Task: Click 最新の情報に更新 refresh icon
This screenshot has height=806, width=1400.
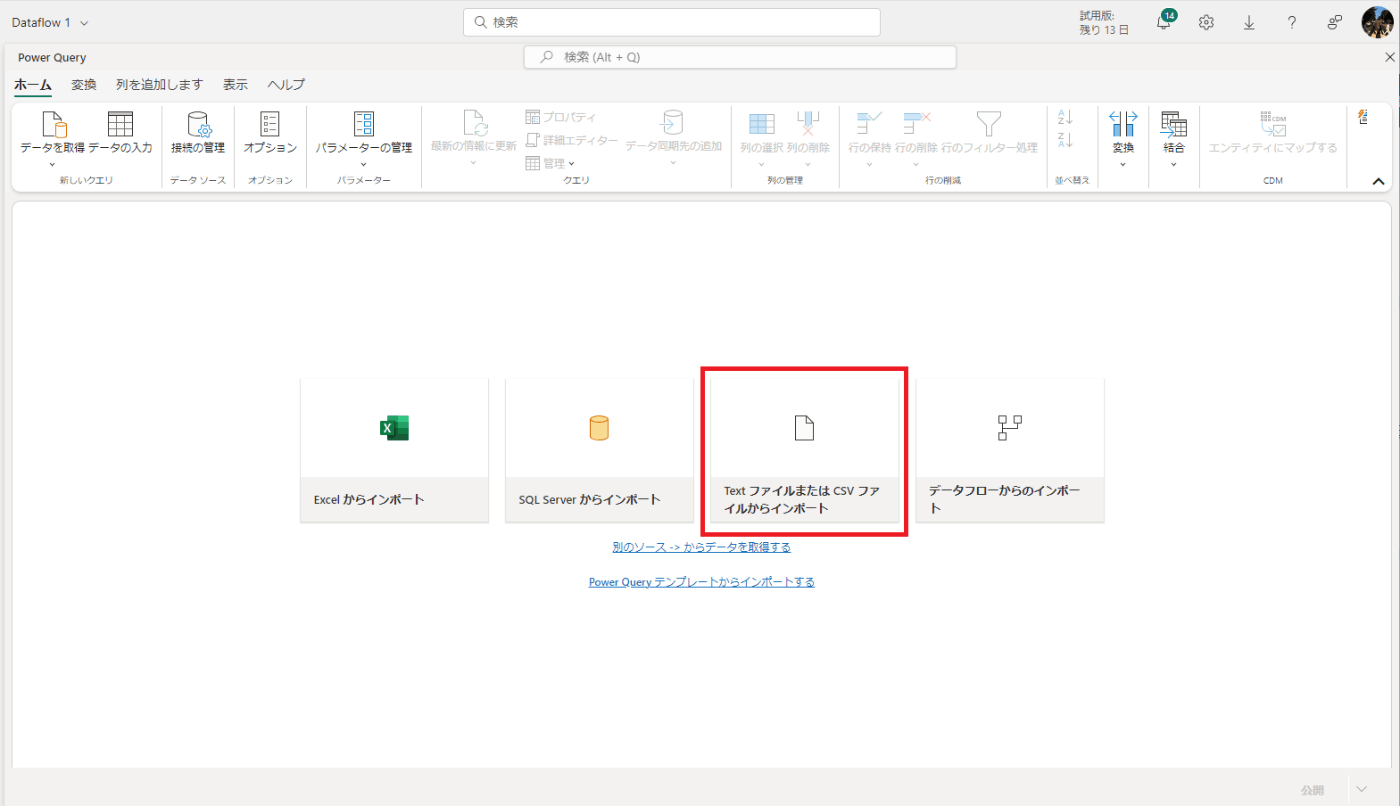Action: (x=474, y=124)
